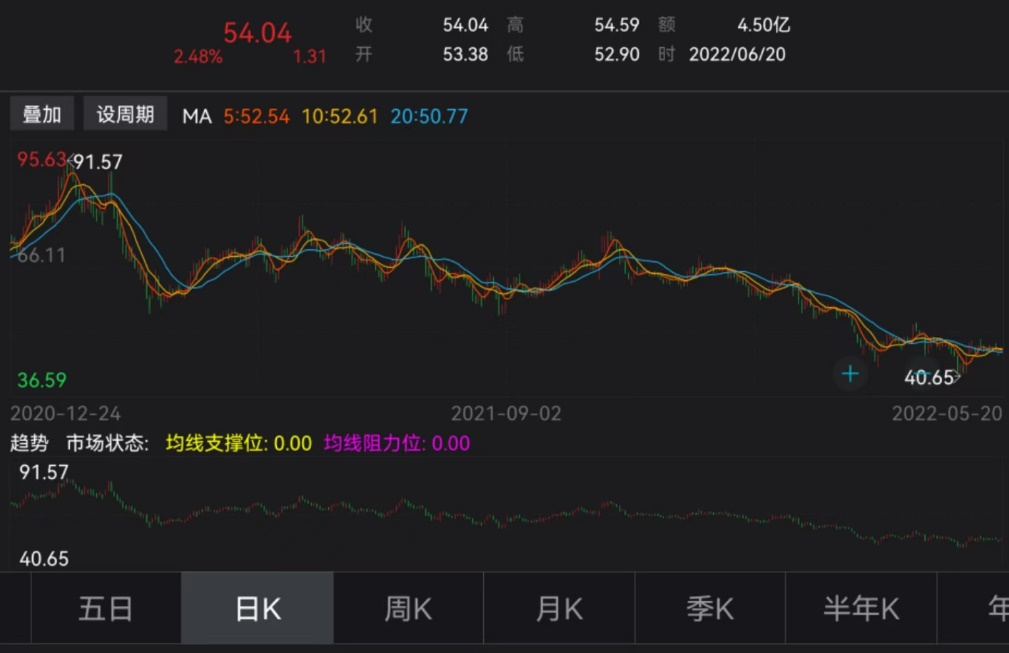Click the low price 52.90
Viewport: 1009px width, 653px height.
tap(616, 54)
